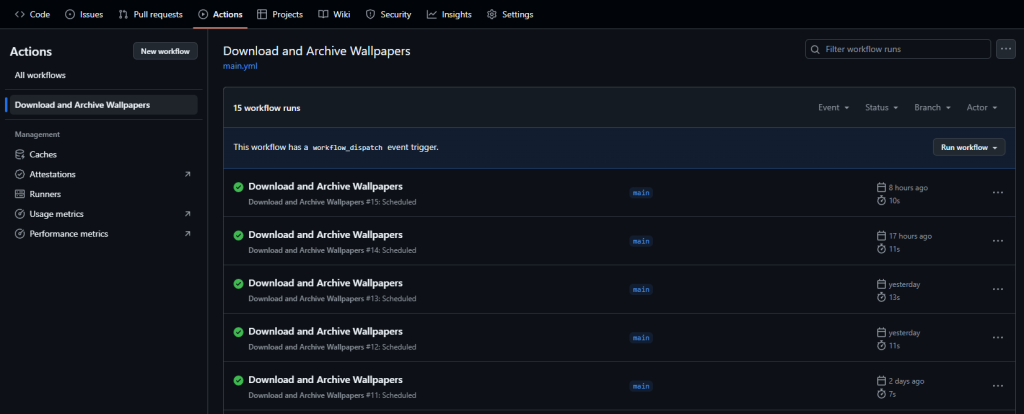Open Performance metrics in the sidebar
The height and width of the screenshot is (414, 1024).
(x=68, y=234)
